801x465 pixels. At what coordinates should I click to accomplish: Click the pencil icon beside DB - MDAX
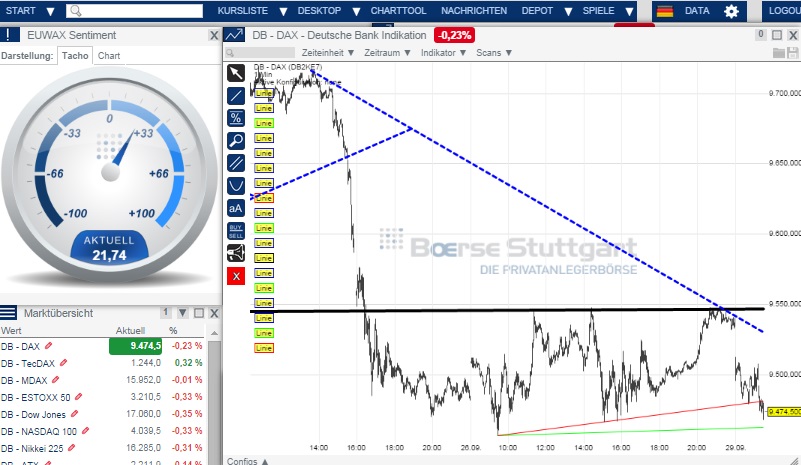point(56,380)
